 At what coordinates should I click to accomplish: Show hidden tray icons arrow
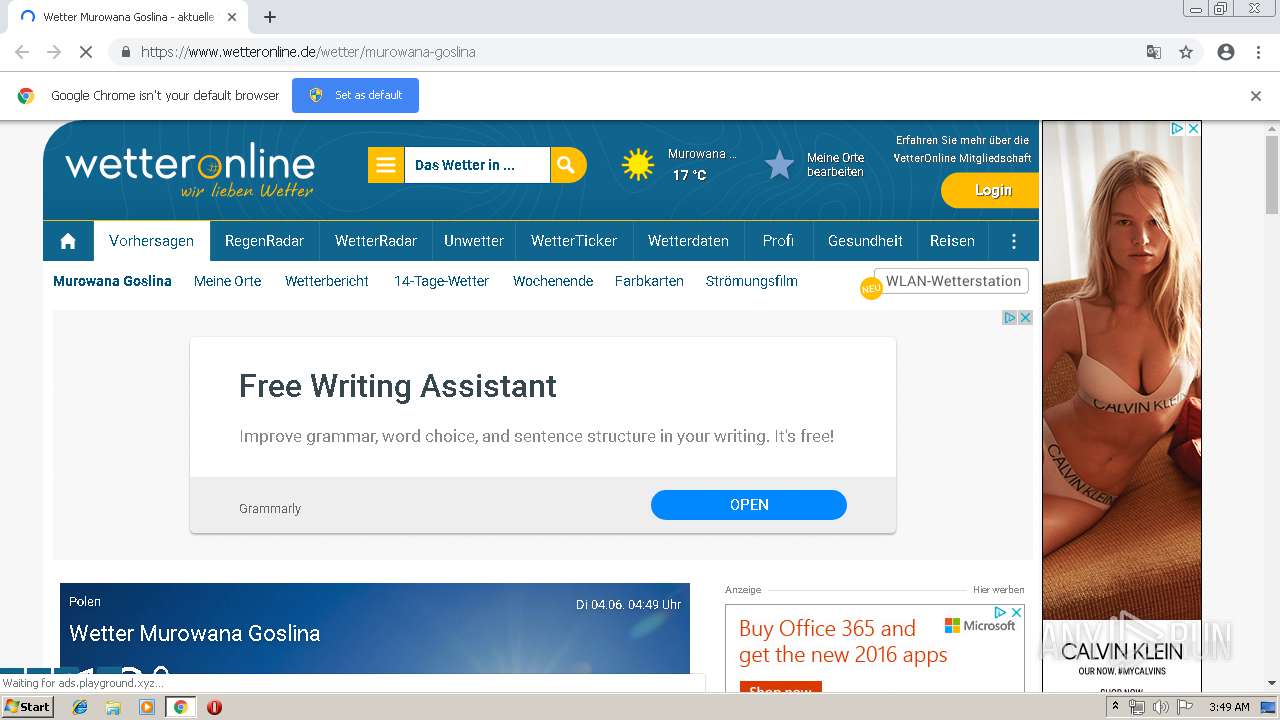(x=1116, y=707)
